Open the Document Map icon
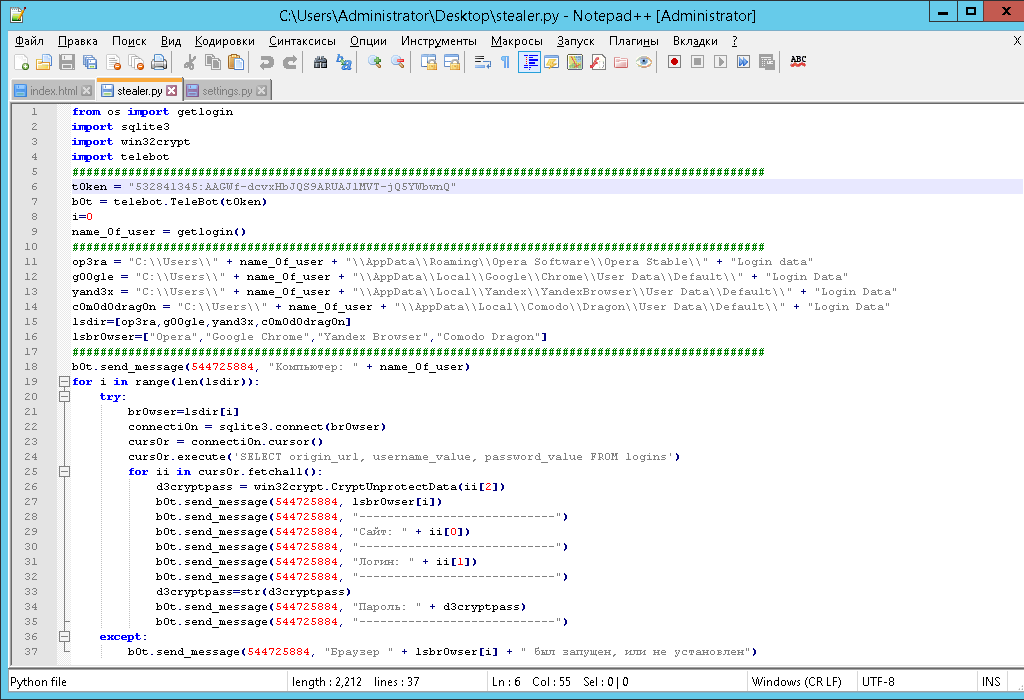1024x700 pixels. pos(575,62)
